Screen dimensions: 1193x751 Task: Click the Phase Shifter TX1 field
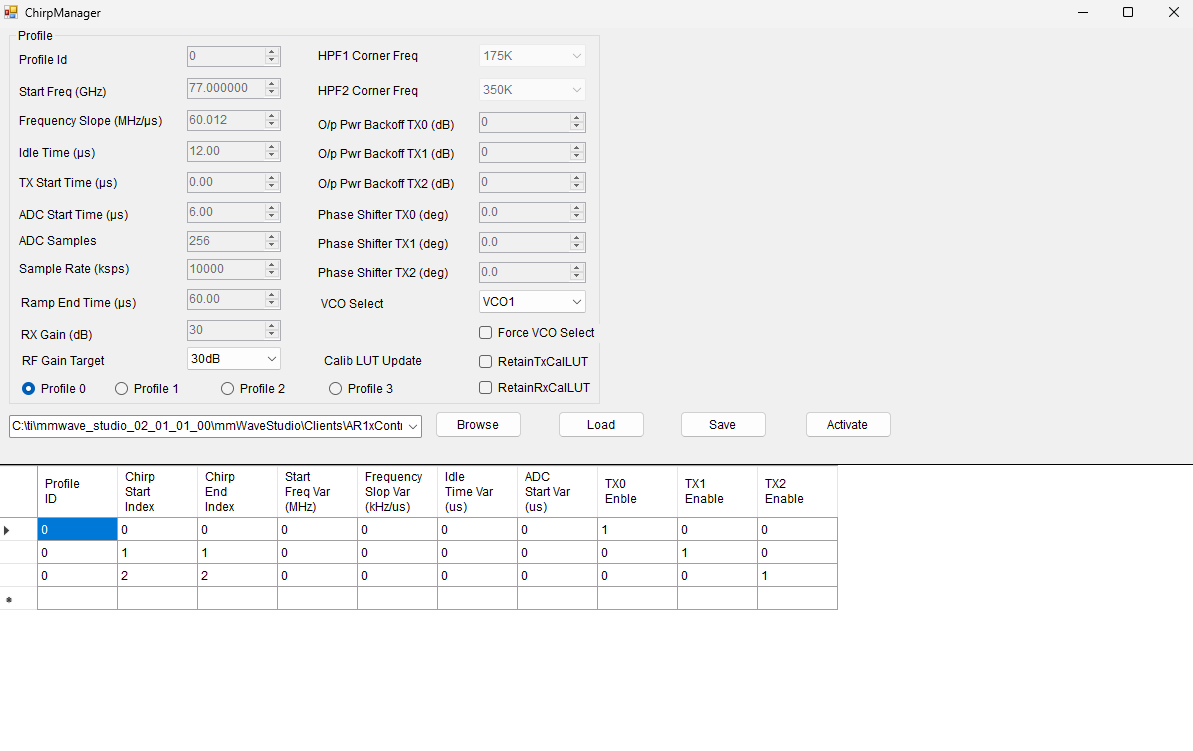532,243
